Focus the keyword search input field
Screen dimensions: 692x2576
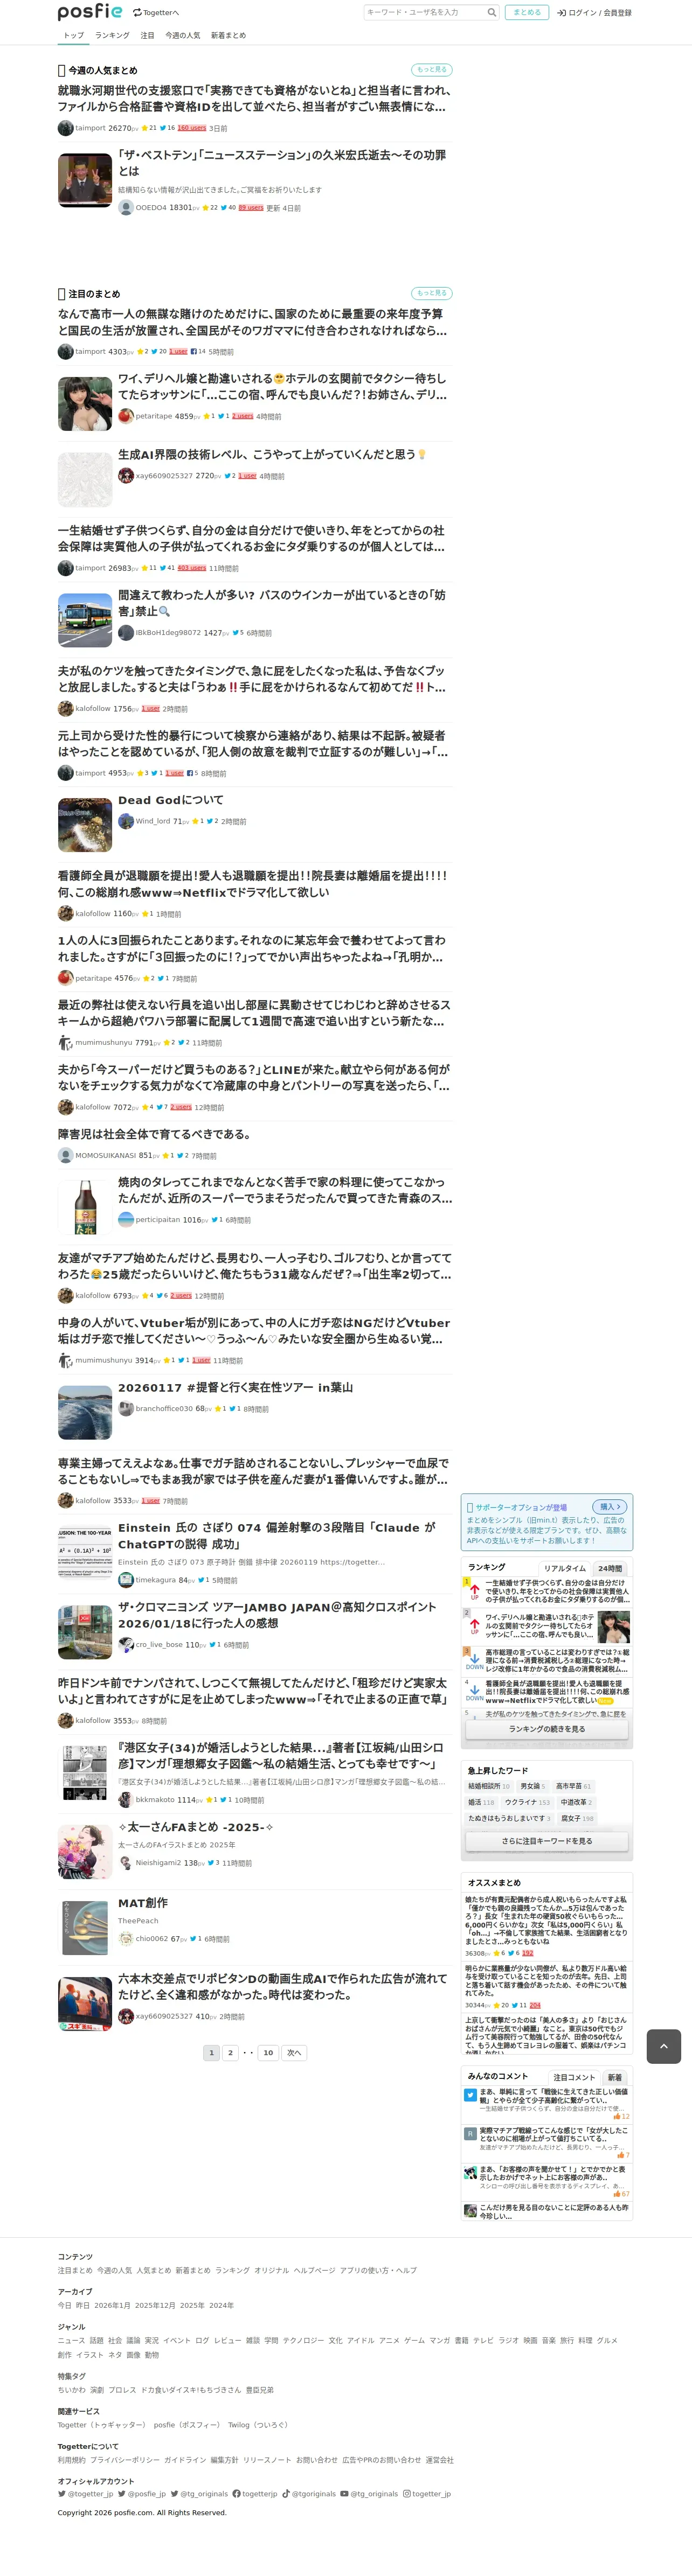[x=424, y=12]
